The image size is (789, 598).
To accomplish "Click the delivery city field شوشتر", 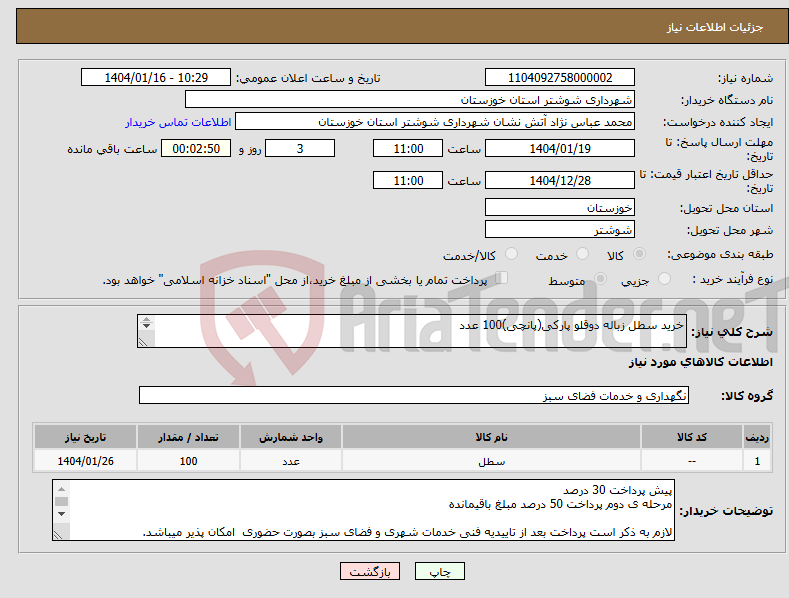I will coord(560,230).
